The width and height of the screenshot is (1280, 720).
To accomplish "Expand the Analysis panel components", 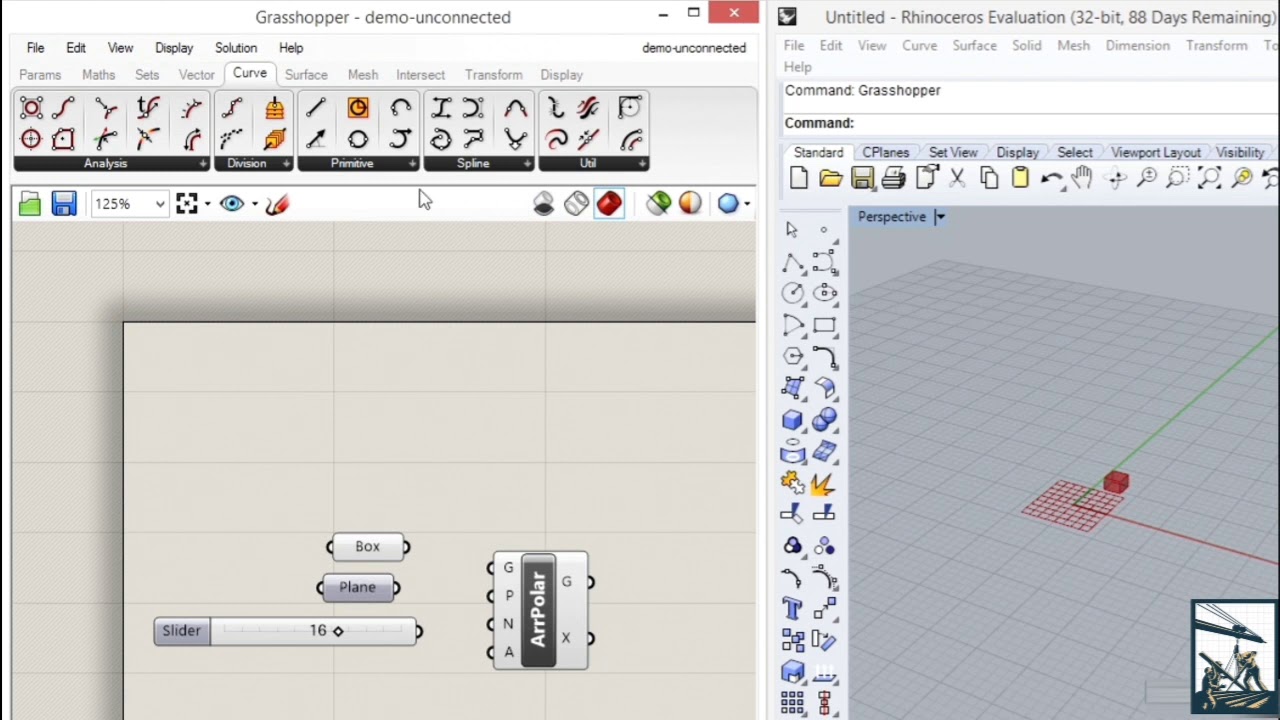I will click(203, 164).
